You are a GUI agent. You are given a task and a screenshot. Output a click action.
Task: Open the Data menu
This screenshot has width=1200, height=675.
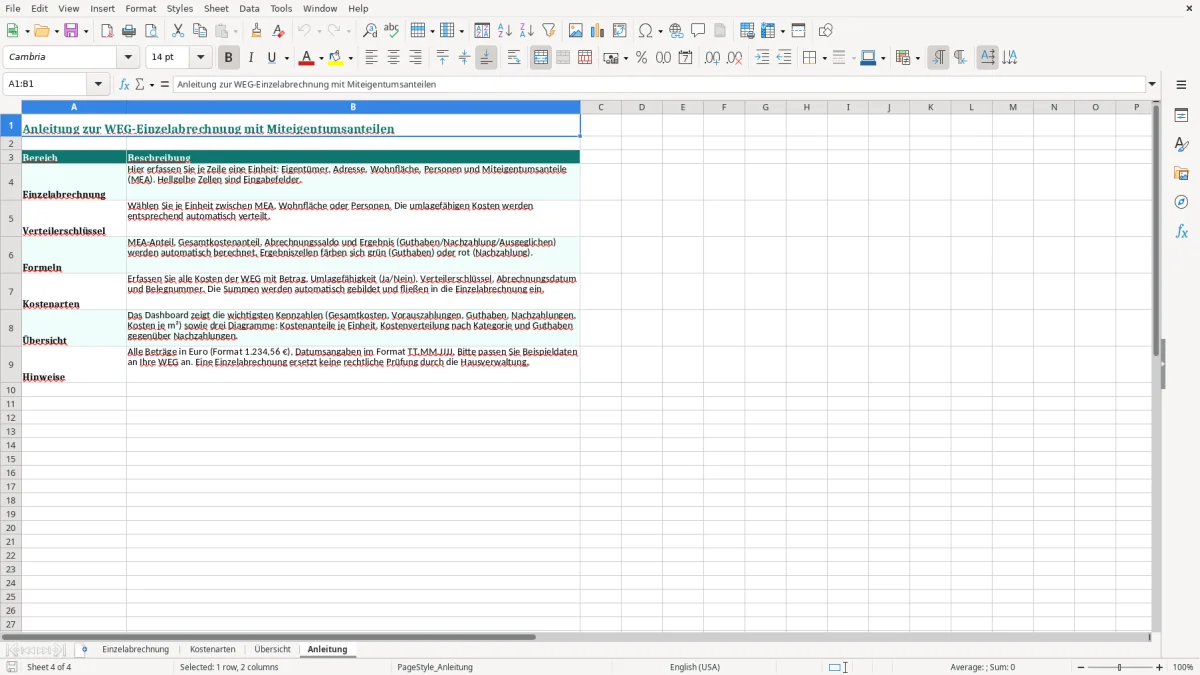point(249,8)
